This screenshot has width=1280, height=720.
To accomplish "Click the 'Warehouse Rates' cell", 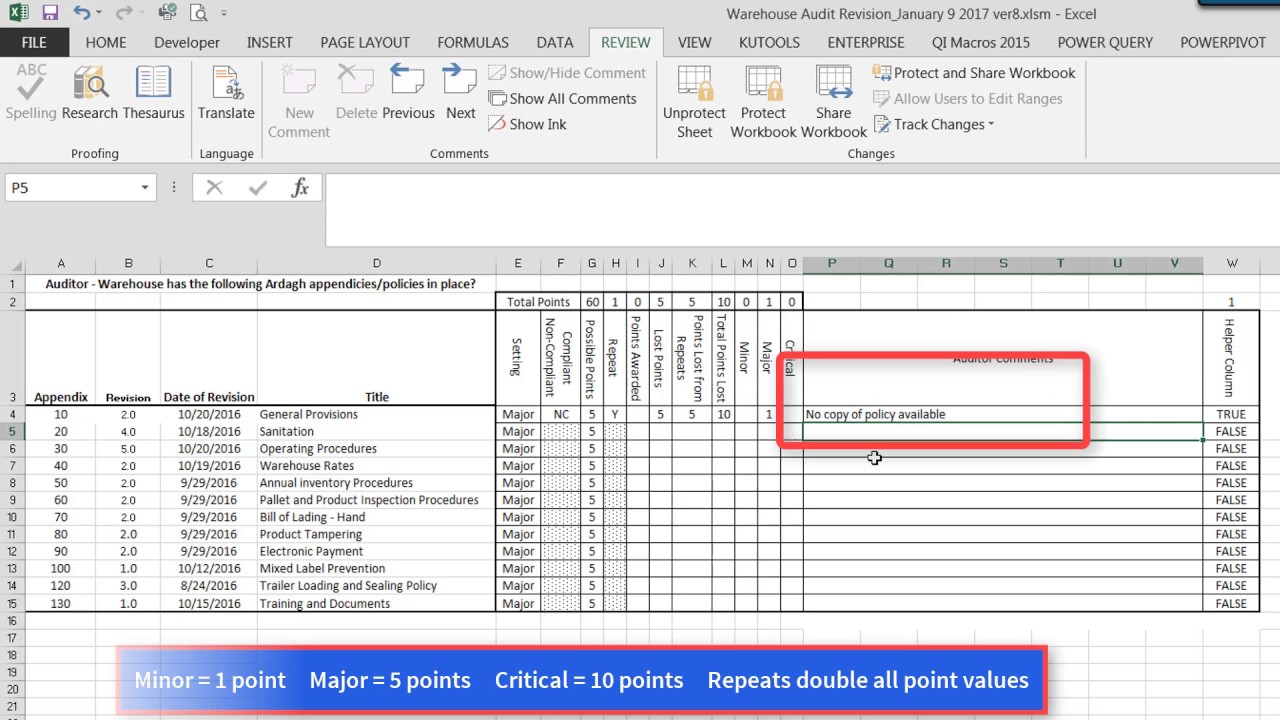I will tap(376, 465).
